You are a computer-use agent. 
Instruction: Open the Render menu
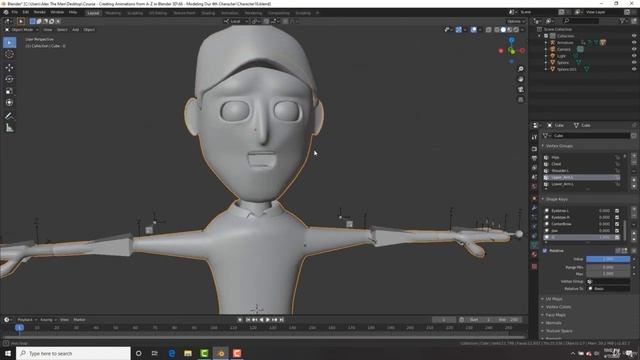click(40, 12)
